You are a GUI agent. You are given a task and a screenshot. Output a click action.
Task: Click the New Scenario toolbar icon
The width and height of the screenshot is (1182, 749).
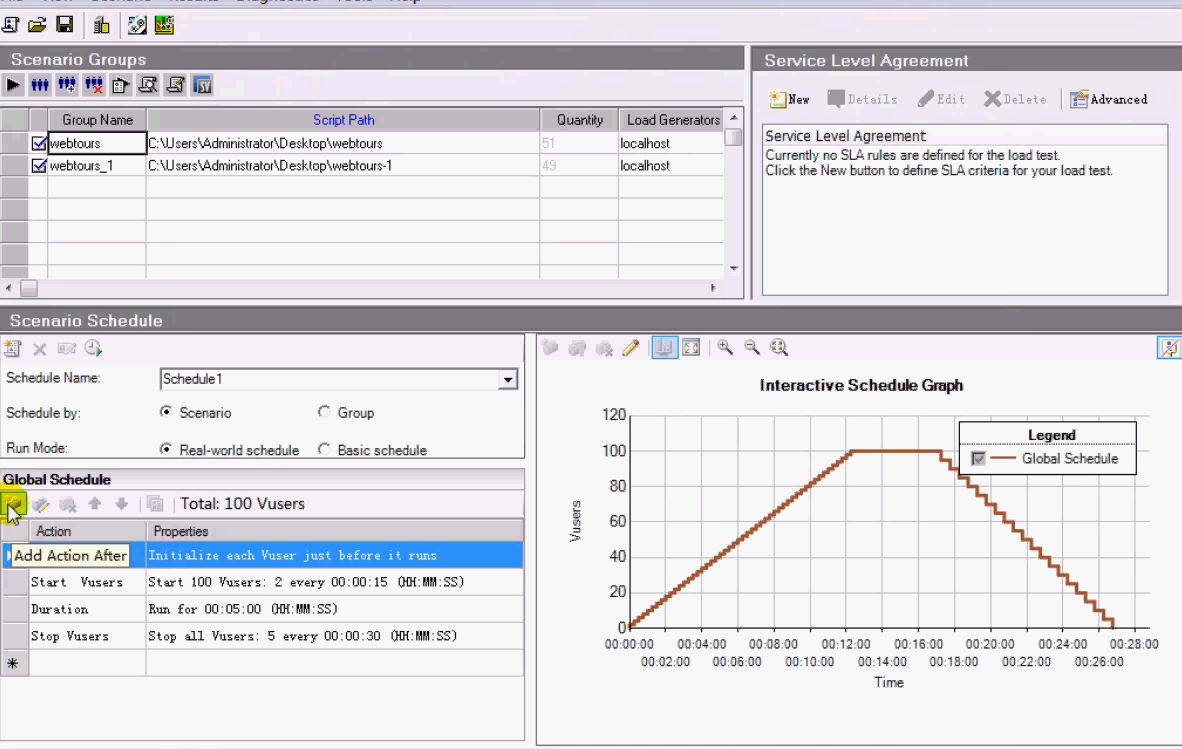11,25
